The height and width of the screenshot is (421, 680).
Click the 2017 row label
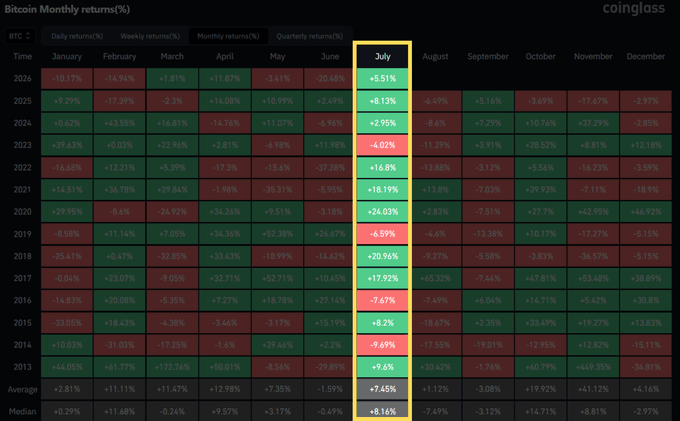tap(23, 278)
